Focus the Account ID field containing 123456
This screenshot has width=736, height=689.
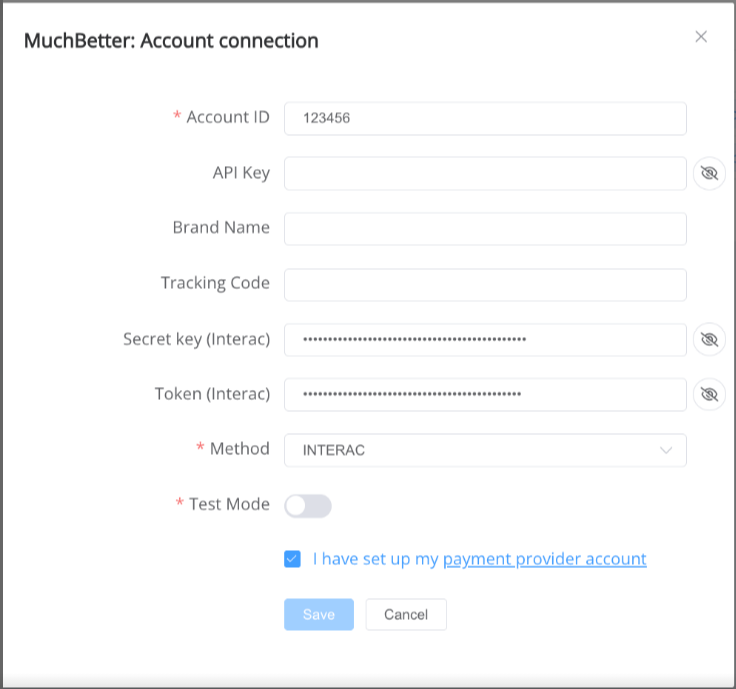coord(485,118)
